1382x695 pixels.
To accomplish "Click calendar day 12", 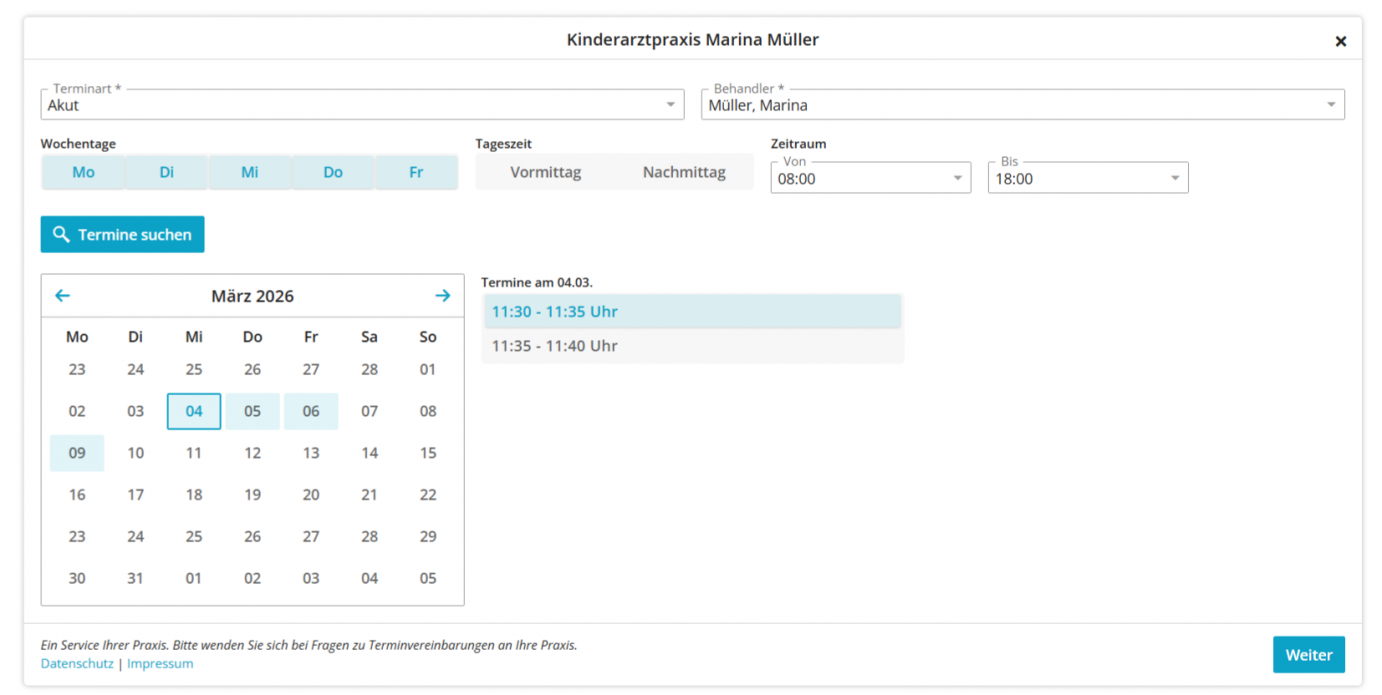I will point(252,453).
